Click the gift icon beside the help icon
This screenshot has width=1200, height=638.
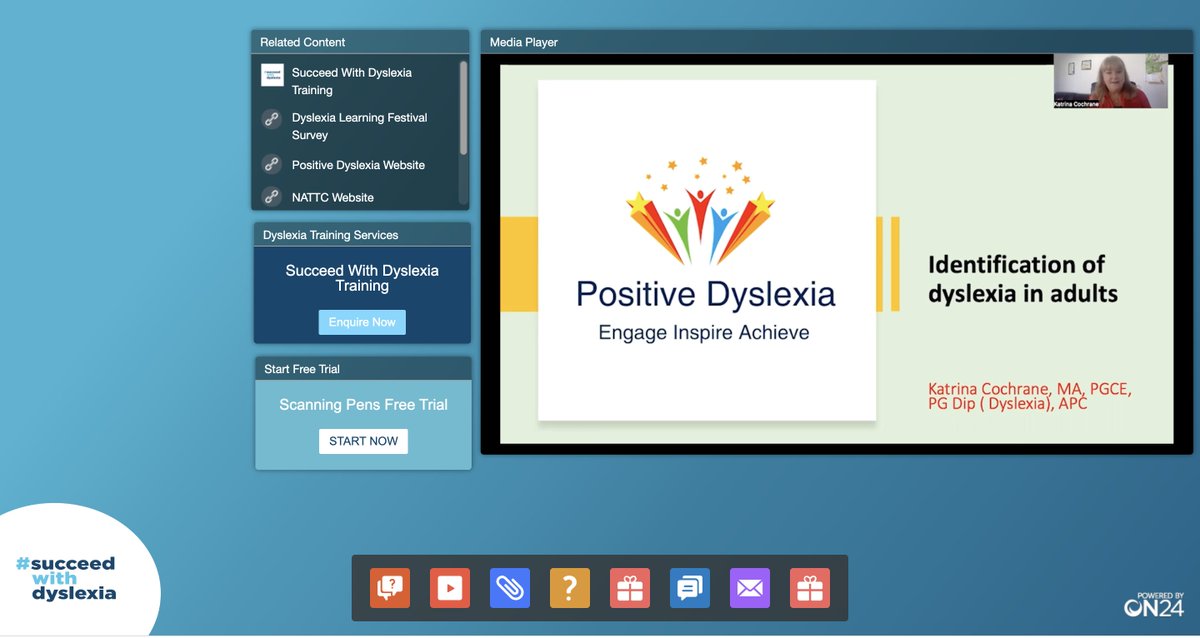[630, 588]
